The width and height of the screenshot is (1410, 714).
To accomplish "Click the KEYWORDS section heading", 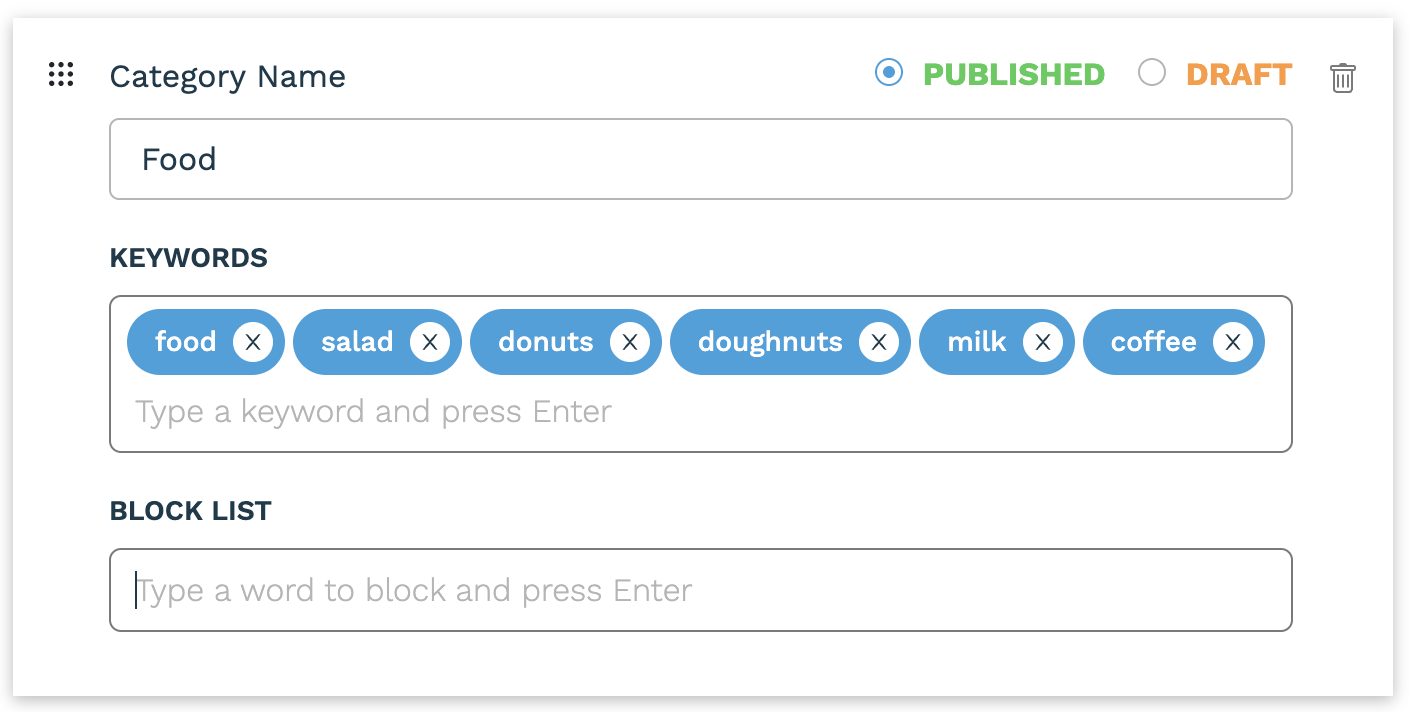I will click(x=189, y=258).
